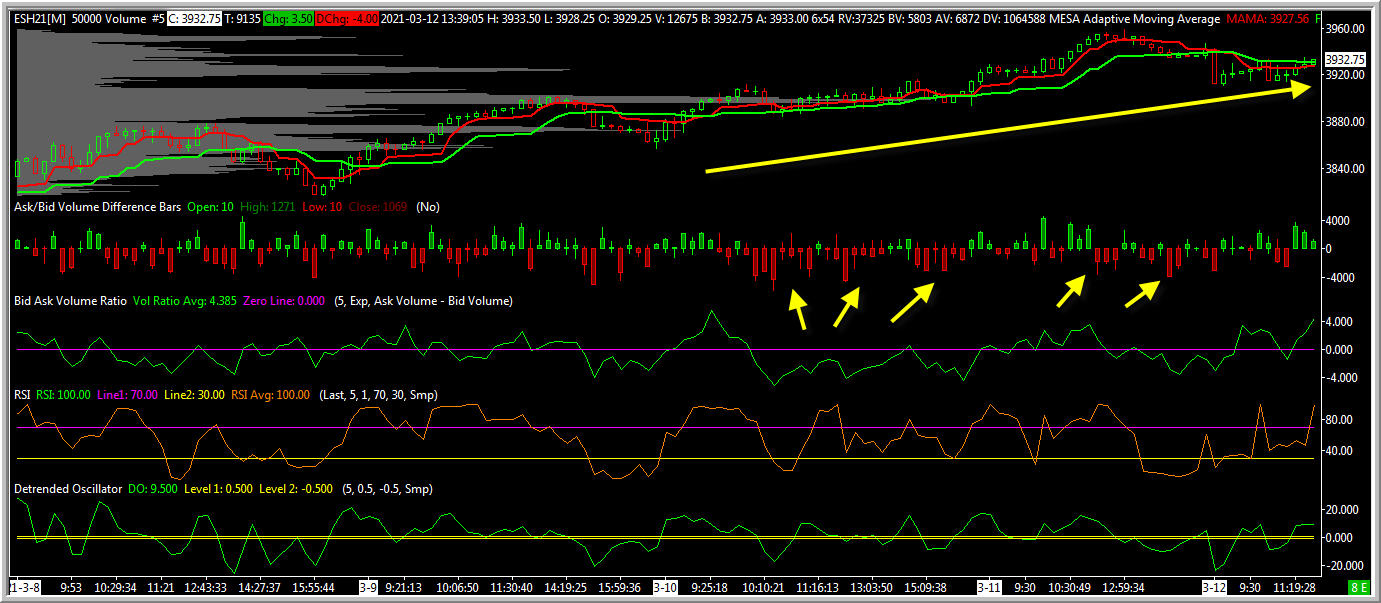This screenshot has height=603, width=1381.
Task: Click the DO: 9.500 value
Action: pyautogui.click(x=153, y=489)
